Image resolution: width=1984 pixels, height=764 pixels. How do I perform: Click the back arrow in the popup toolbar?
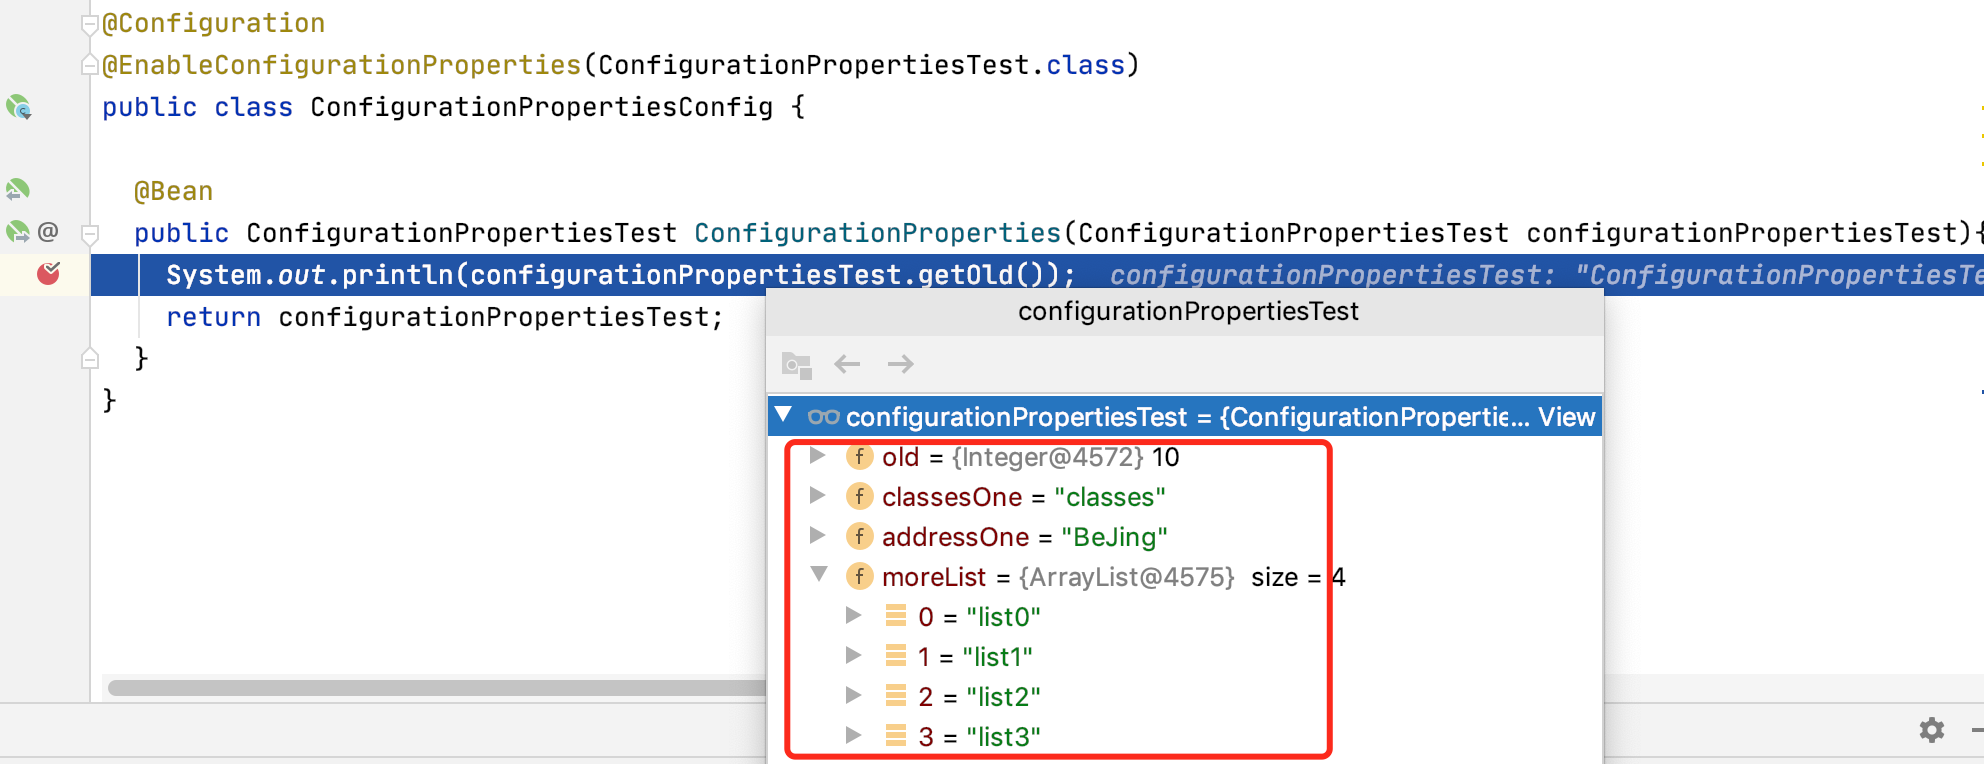847,364
